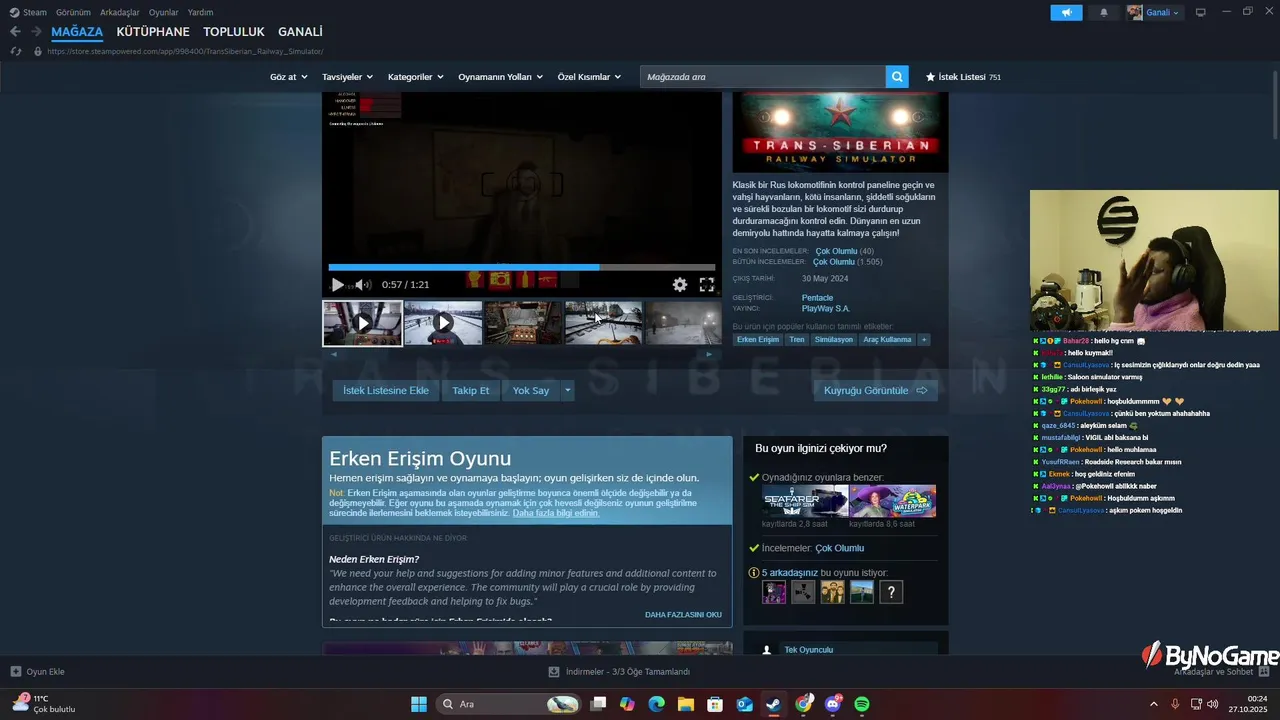
Task: Go back with the navigation arrow
Action: pos(15,32)
